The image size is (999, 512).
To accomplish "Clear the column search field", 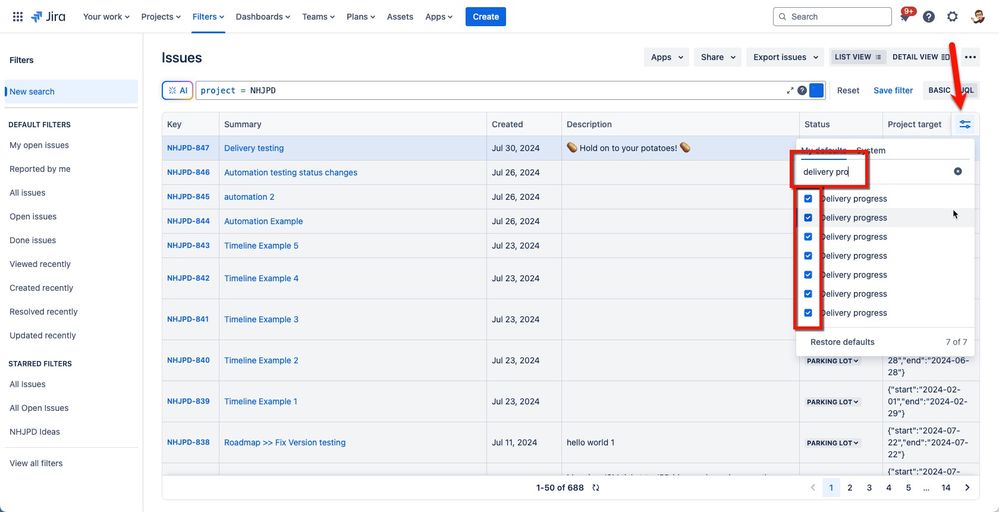I will pyautogui.click(x=958, y=171).
